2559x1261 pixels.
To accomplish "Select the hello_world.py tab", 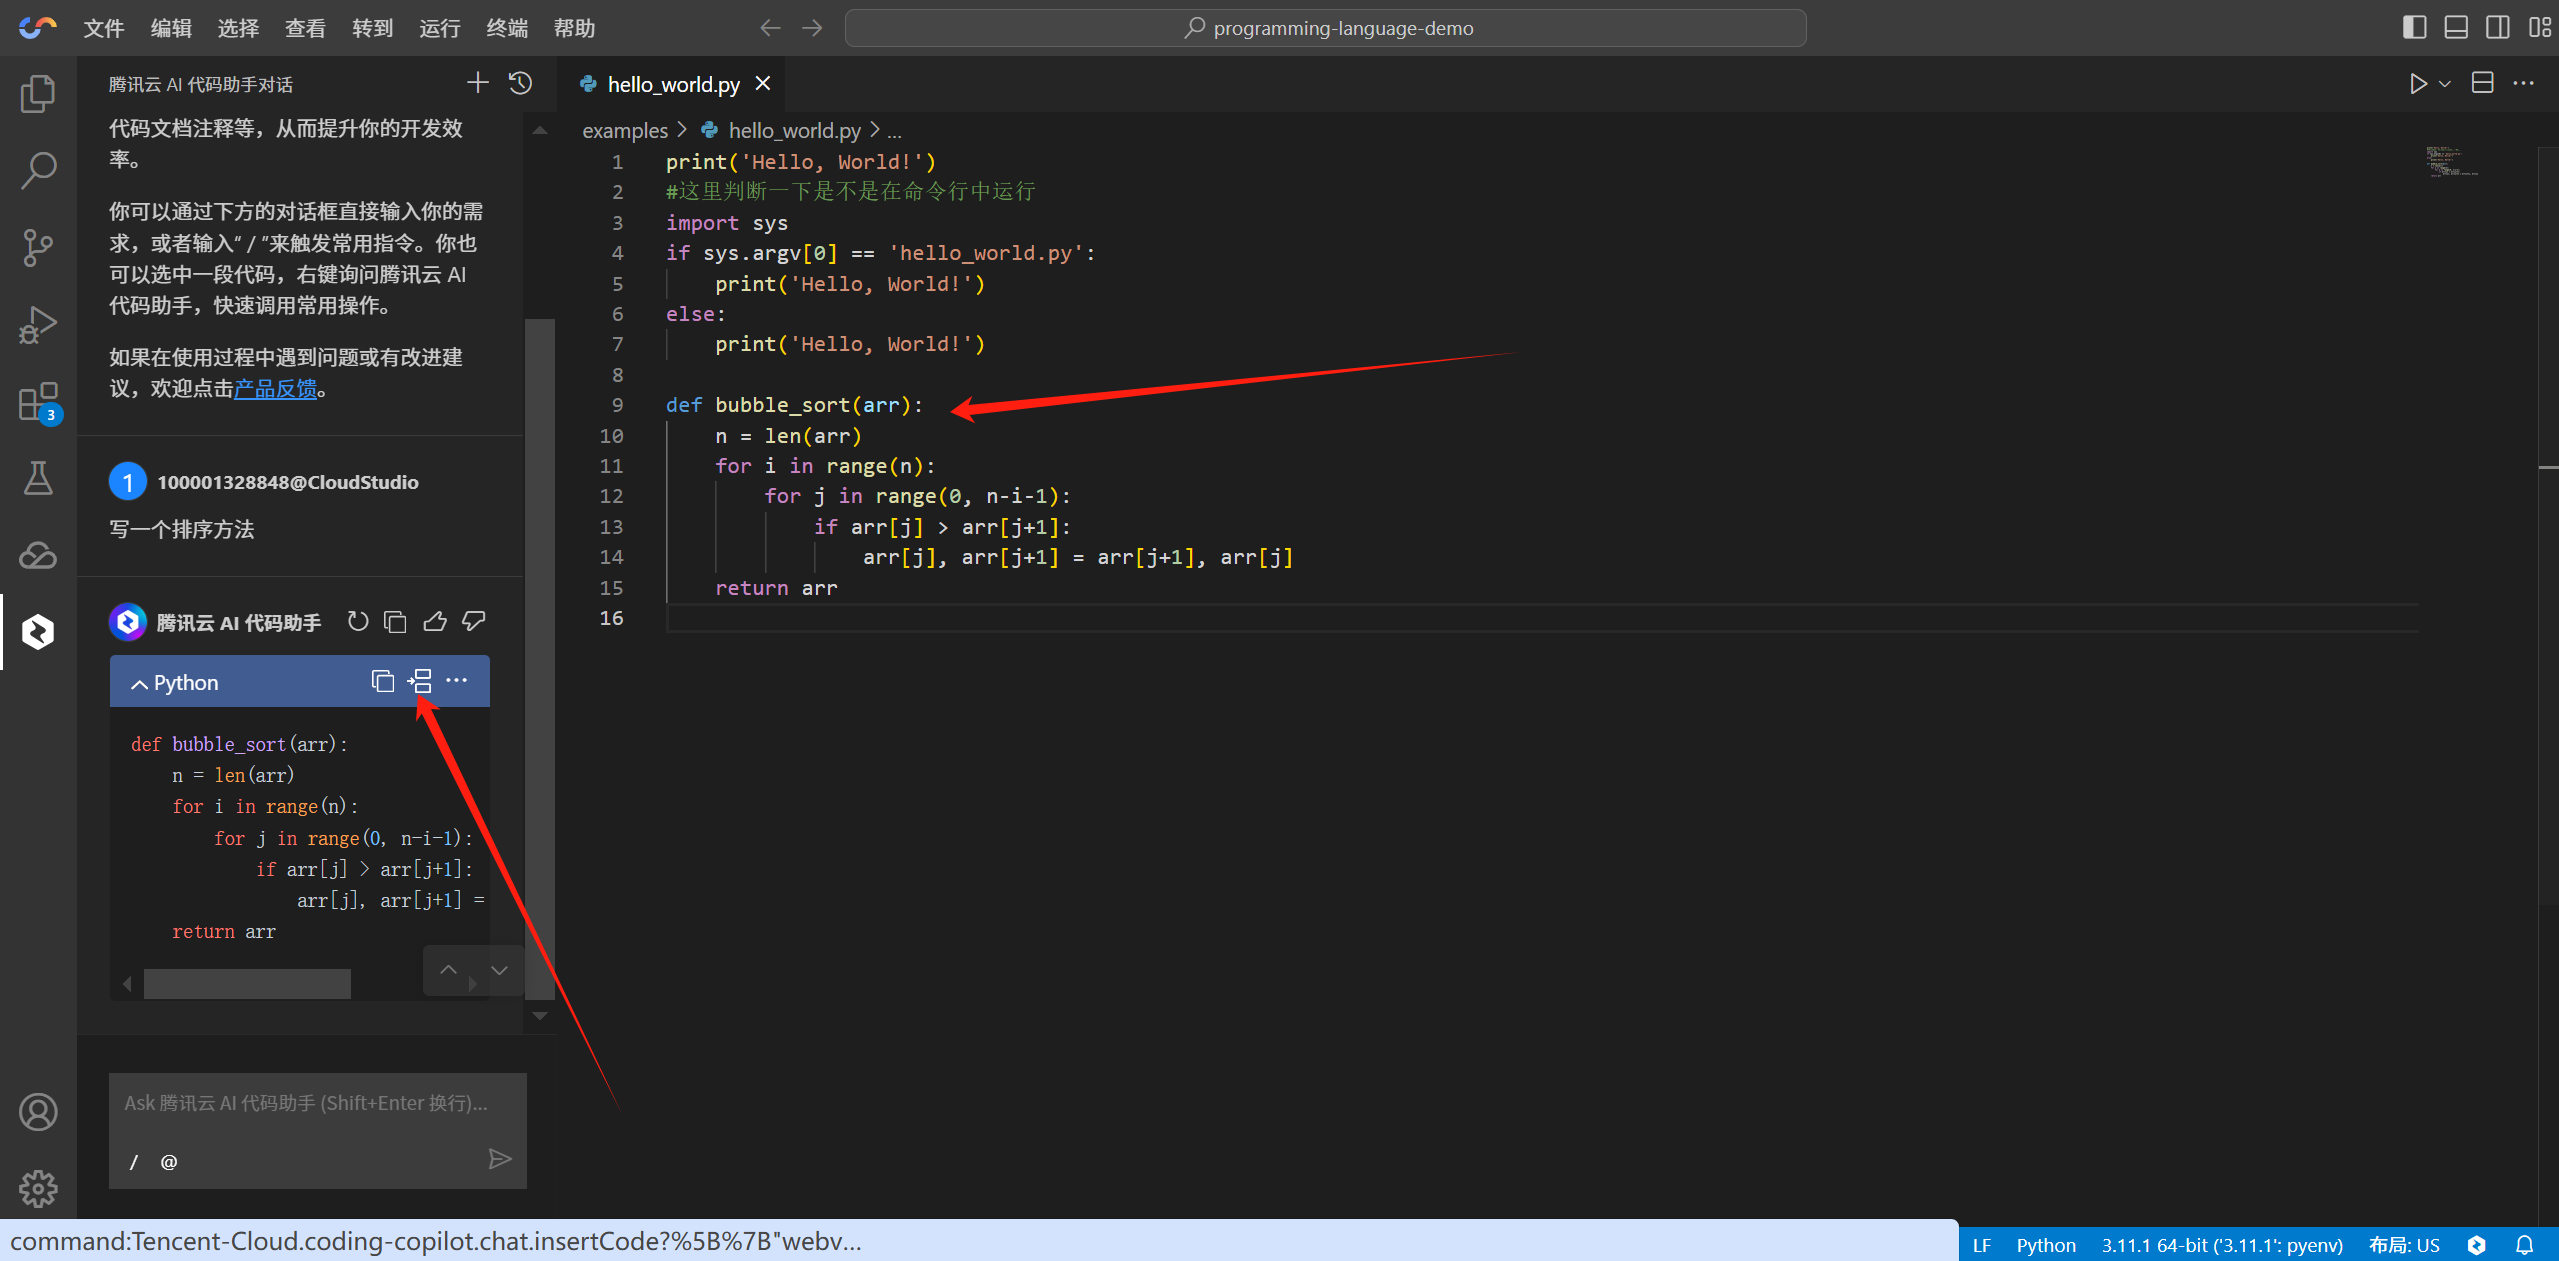I will (673, 84).
